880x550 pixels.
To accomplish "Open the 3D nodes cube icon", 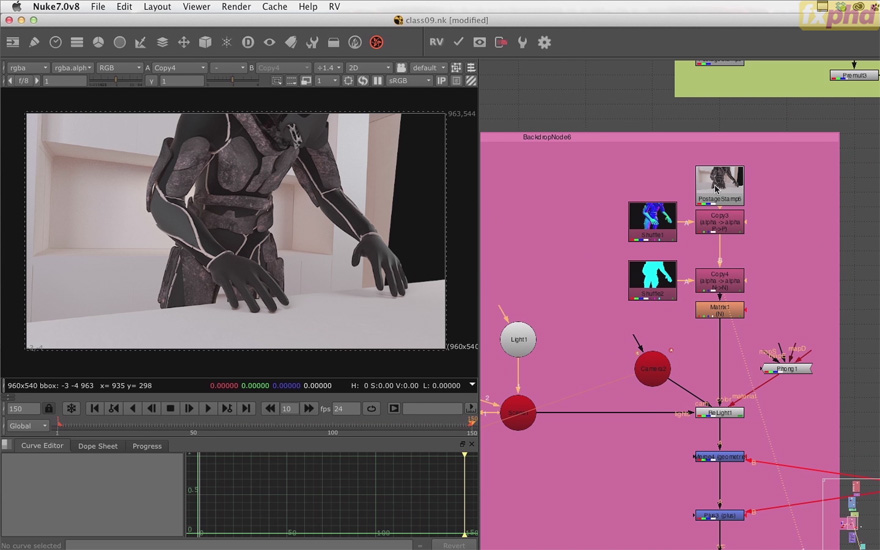I will (x=205, y=42).
